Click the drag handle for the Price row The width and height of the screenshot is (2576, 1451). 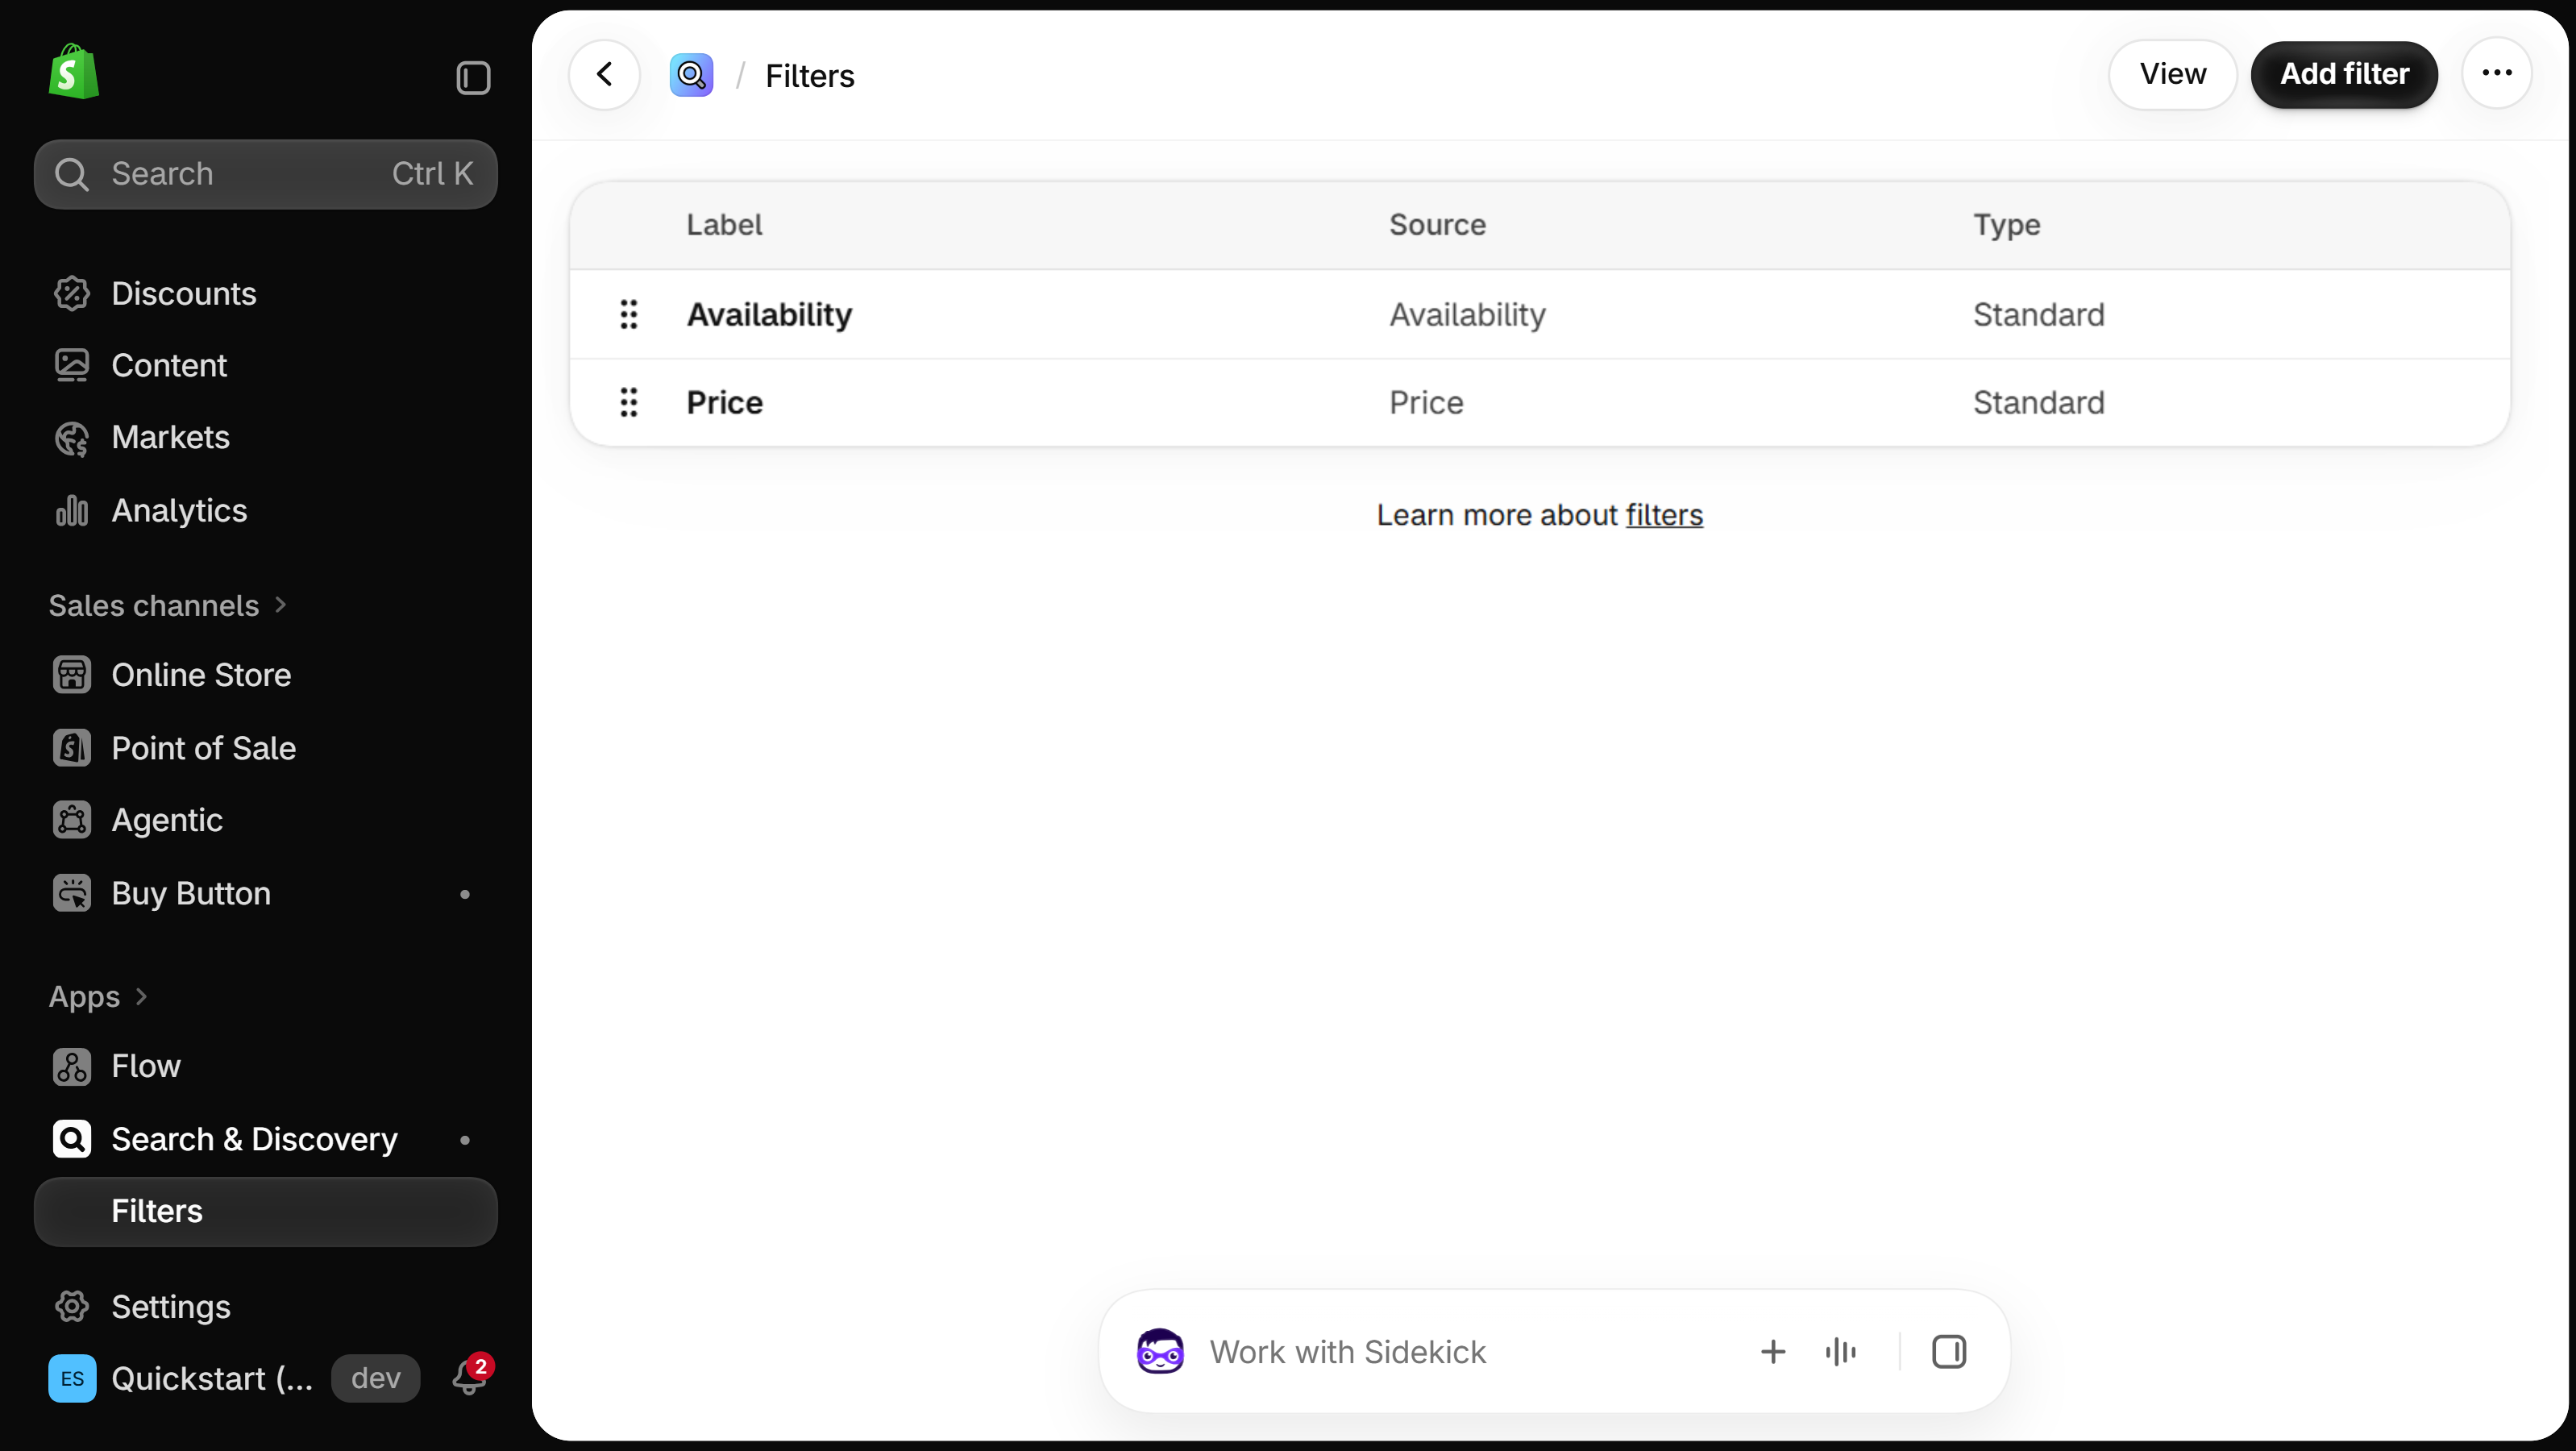point(628,402)
